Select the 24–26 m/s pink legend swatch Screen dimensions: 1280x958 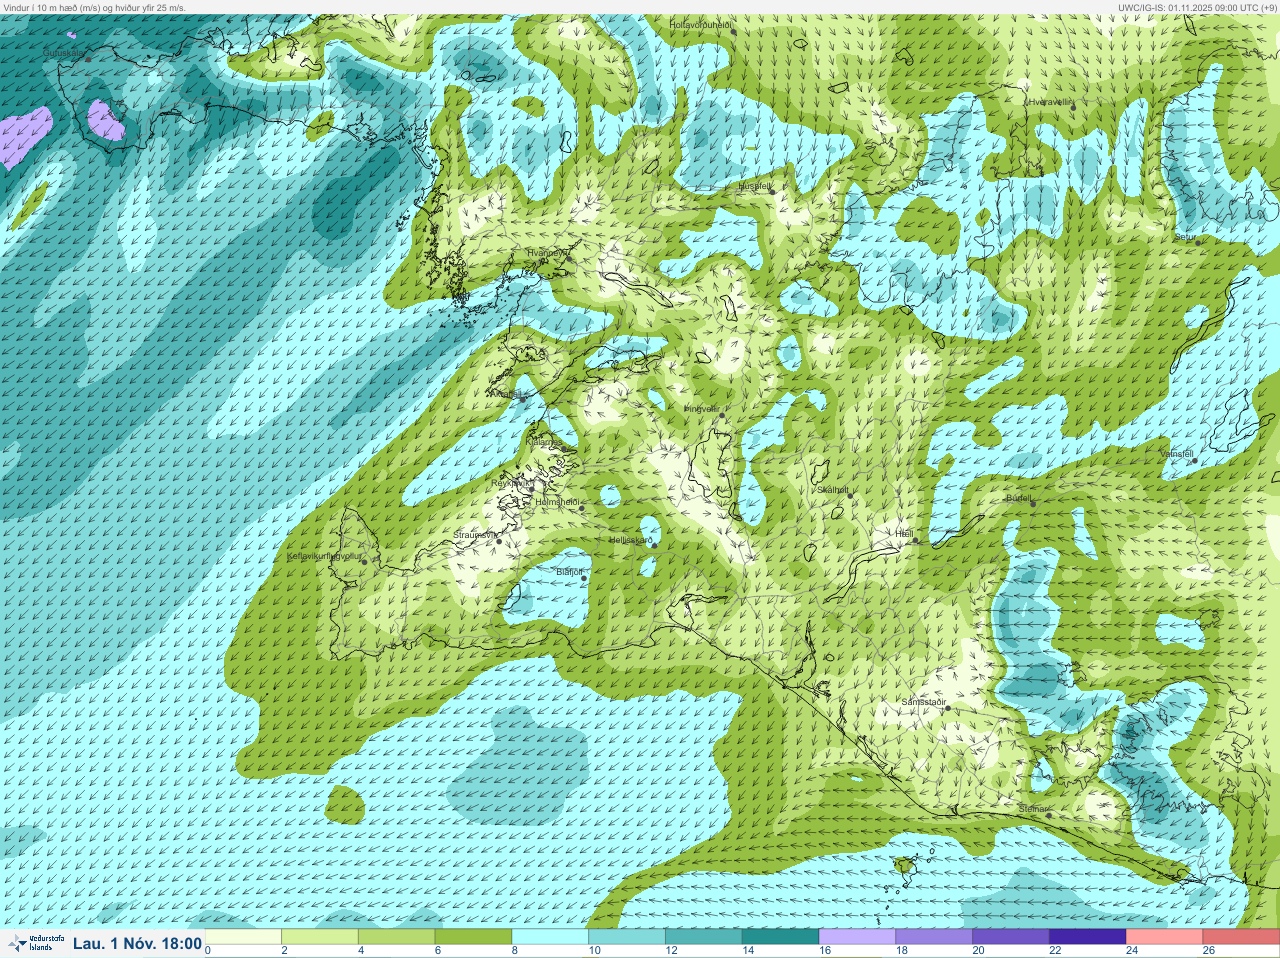(x=1163, y=936)
